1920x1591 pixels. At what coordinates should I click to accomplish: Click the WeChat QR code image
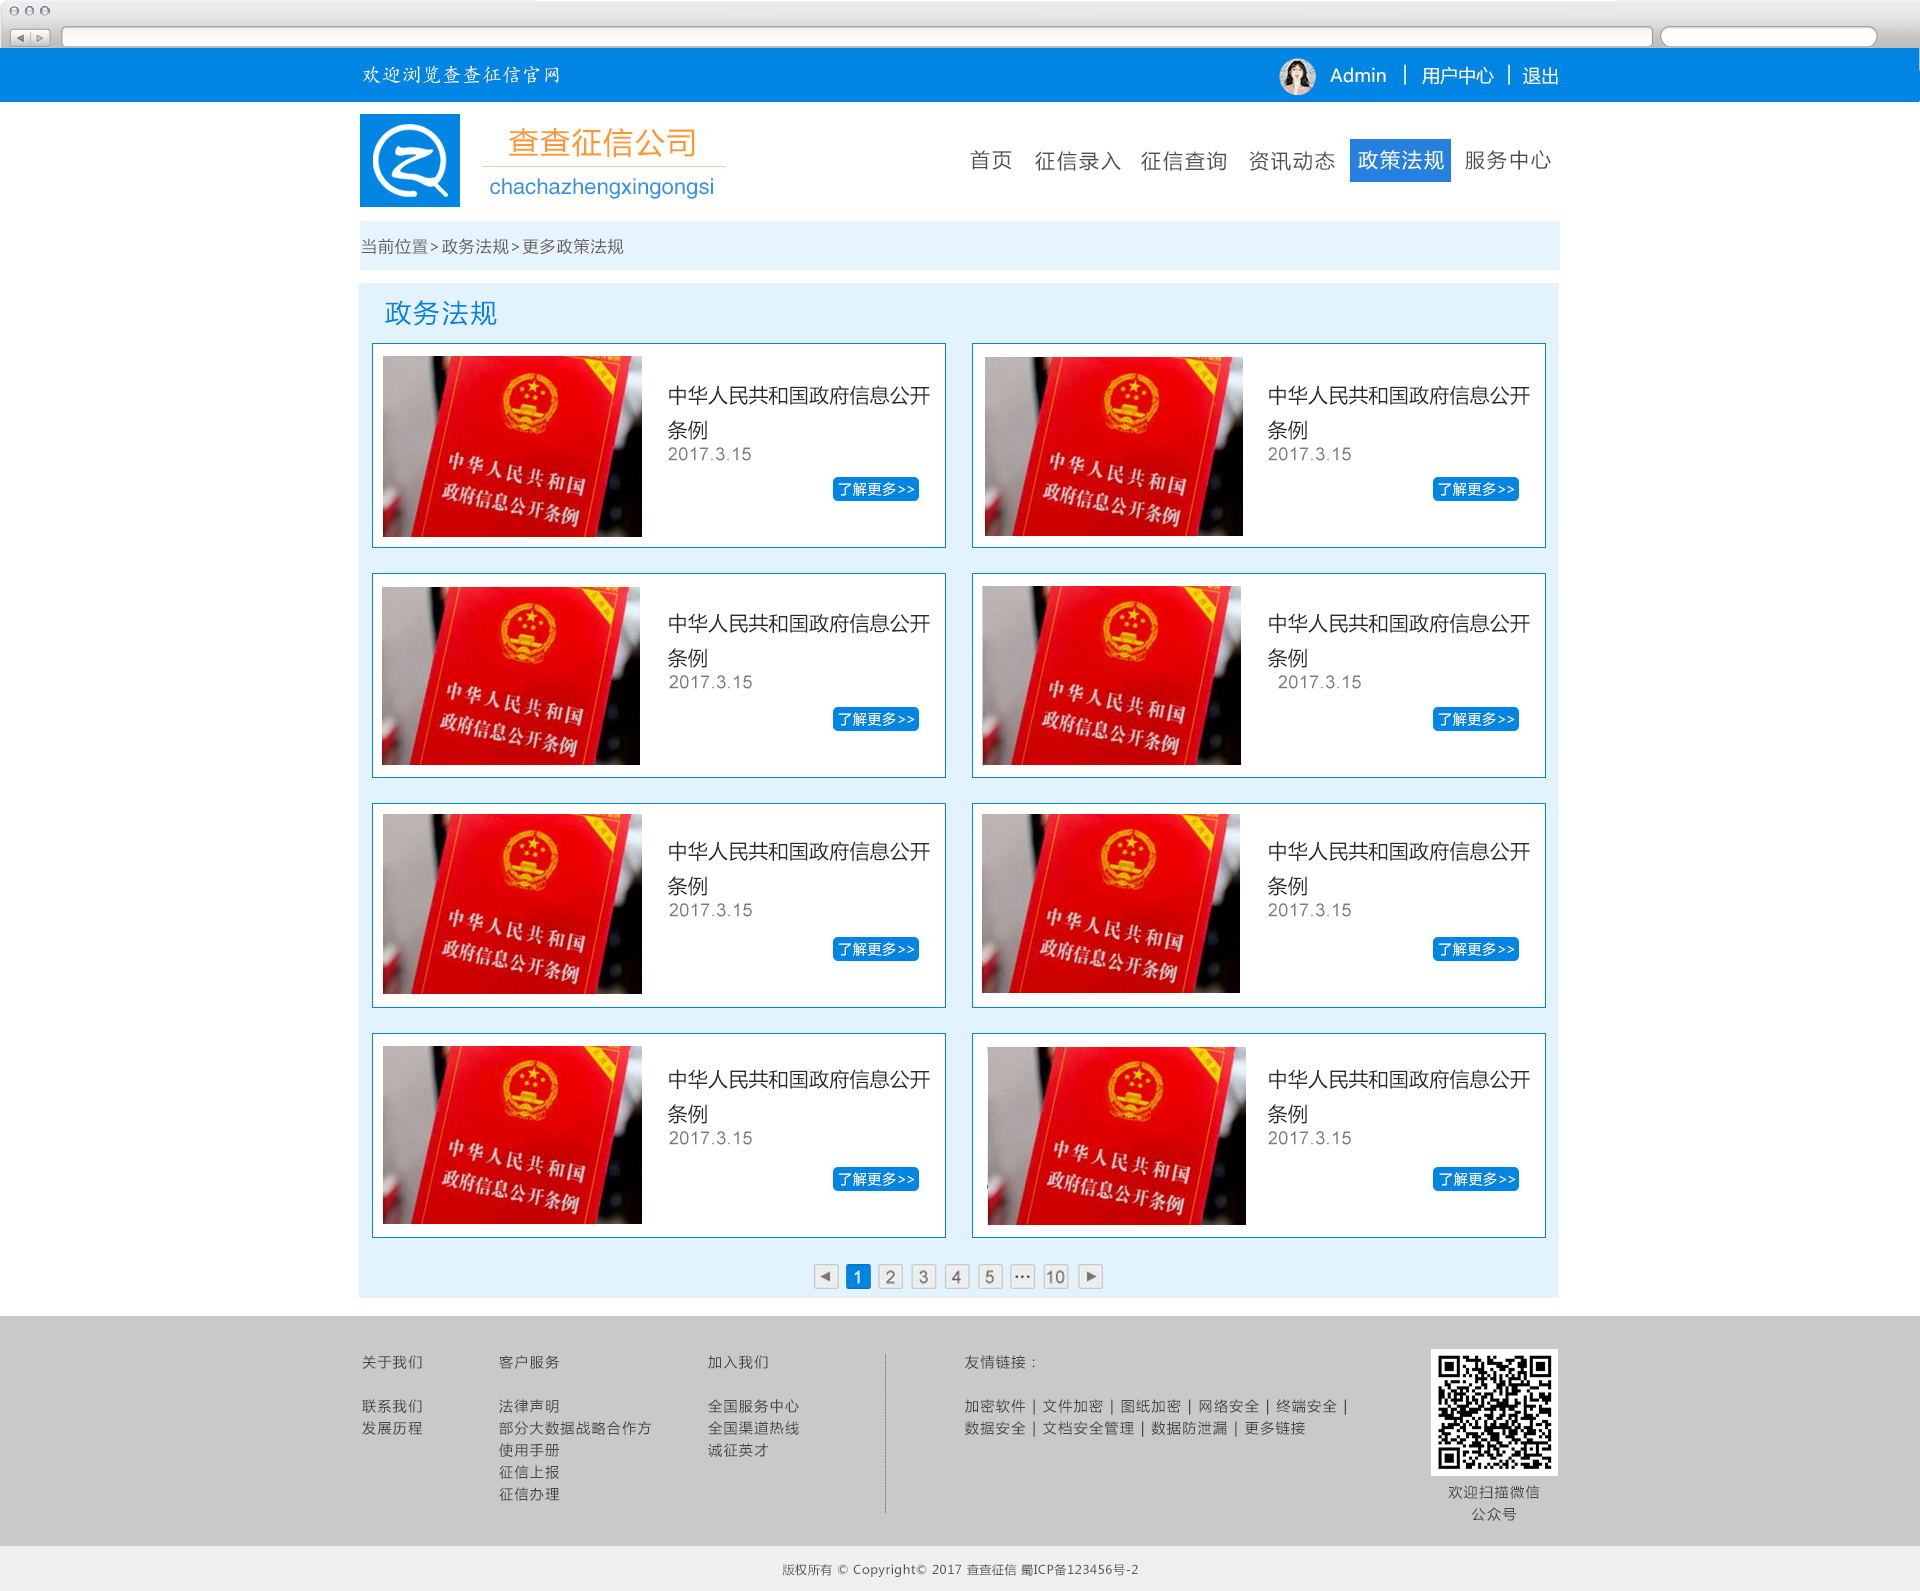pos(1494,1412)
